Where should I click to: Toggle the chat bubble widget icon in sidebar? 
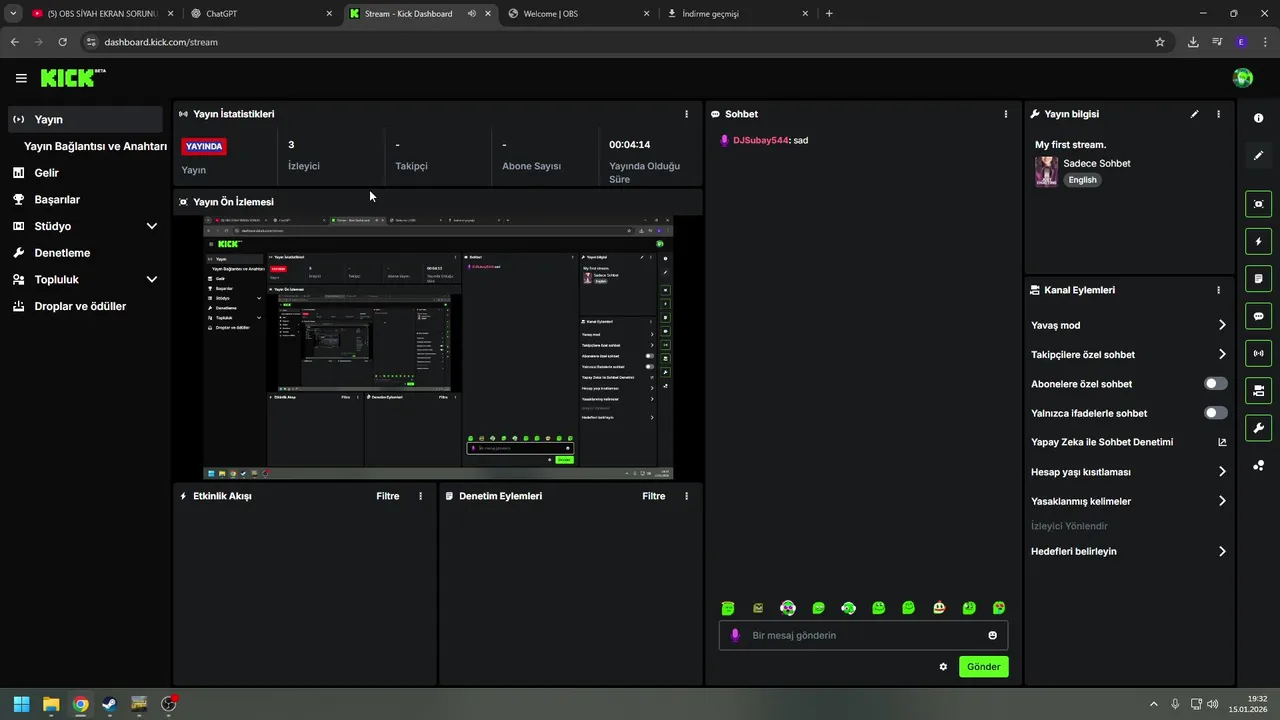coord(1258,316)
